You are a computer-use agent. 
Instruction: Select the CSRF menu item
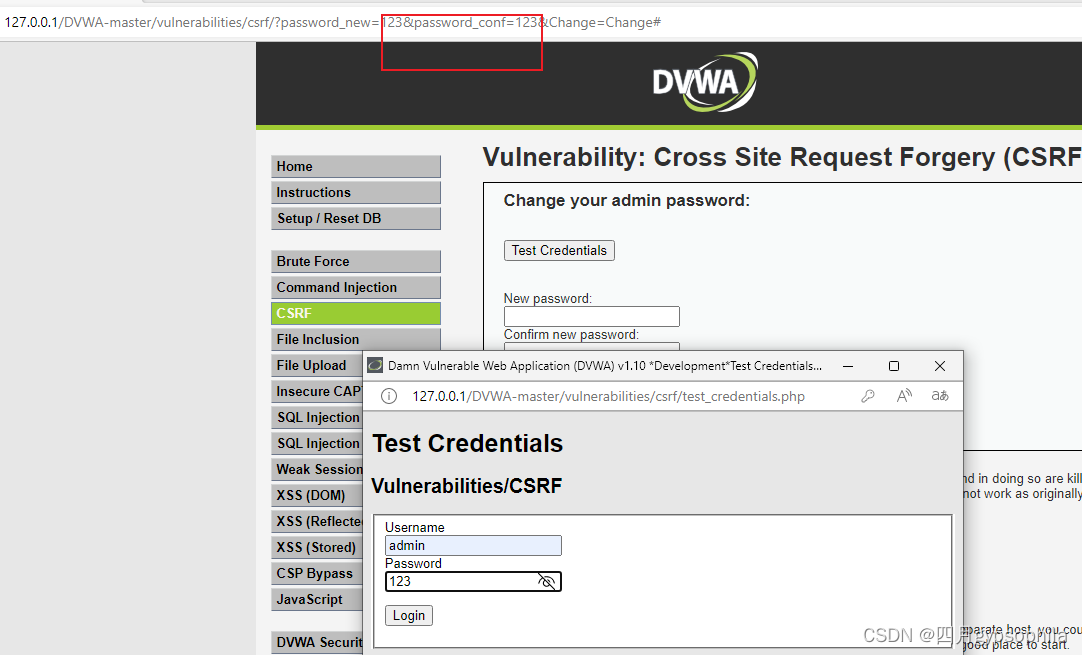pos(355,313)
